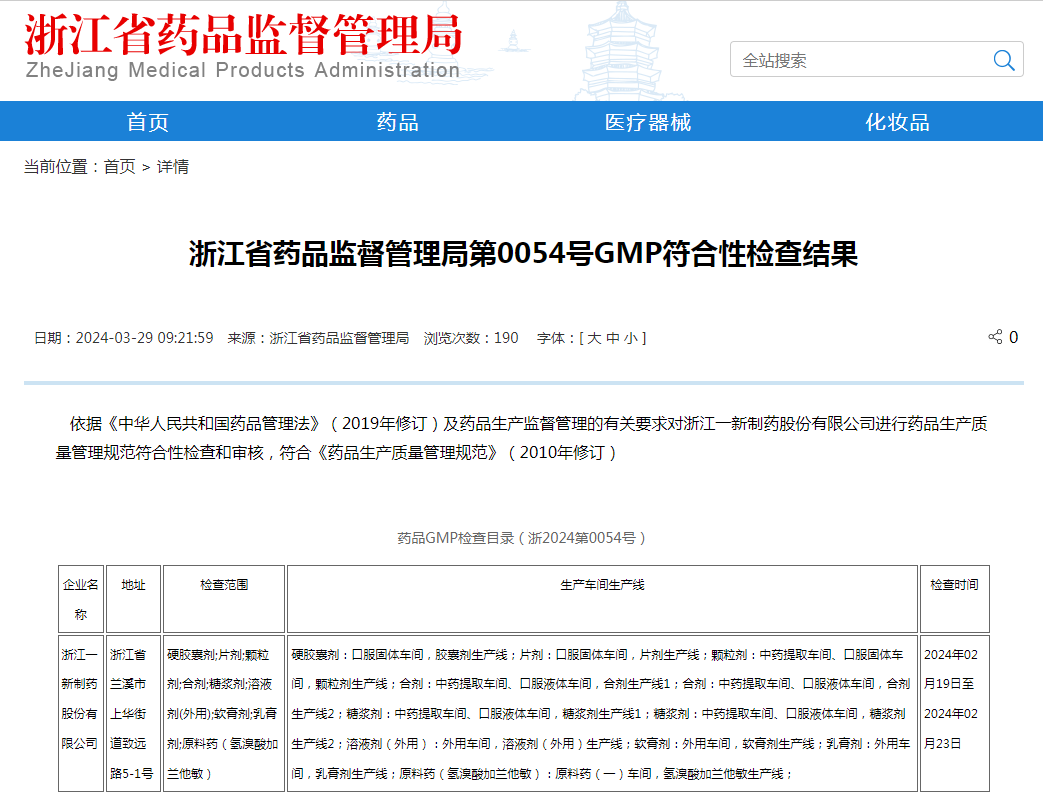
Task: Click the inspection date cell 2024年02月19日至
Action: coord(955,713)
